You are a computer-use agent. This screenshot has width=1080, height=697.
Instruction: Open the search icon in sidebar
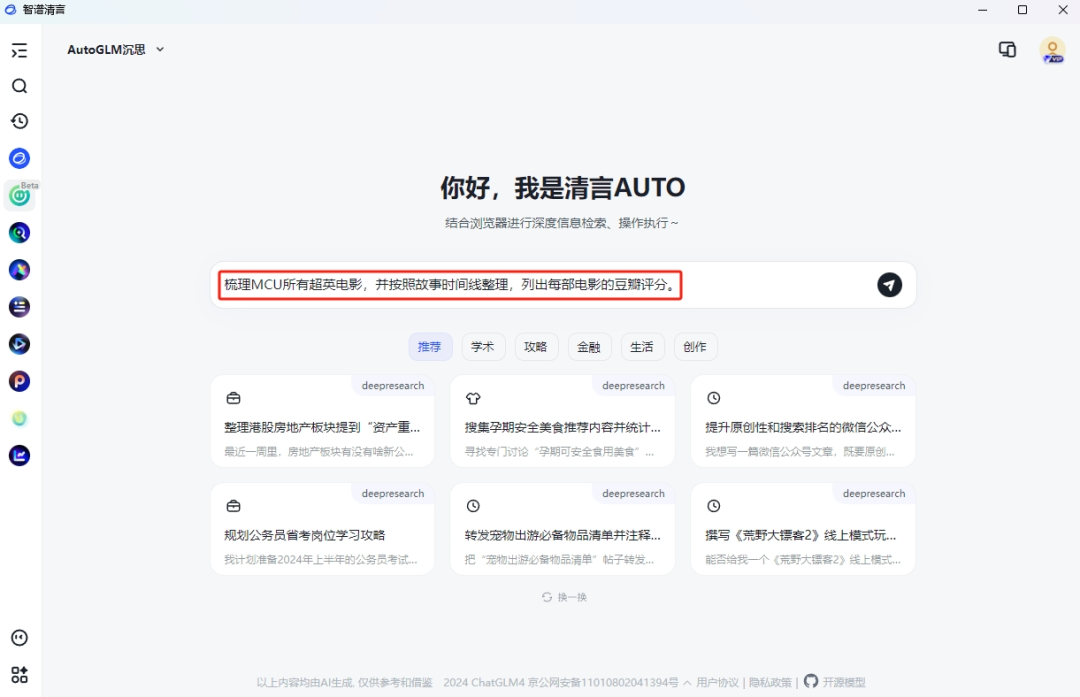(x=19, y=86)
